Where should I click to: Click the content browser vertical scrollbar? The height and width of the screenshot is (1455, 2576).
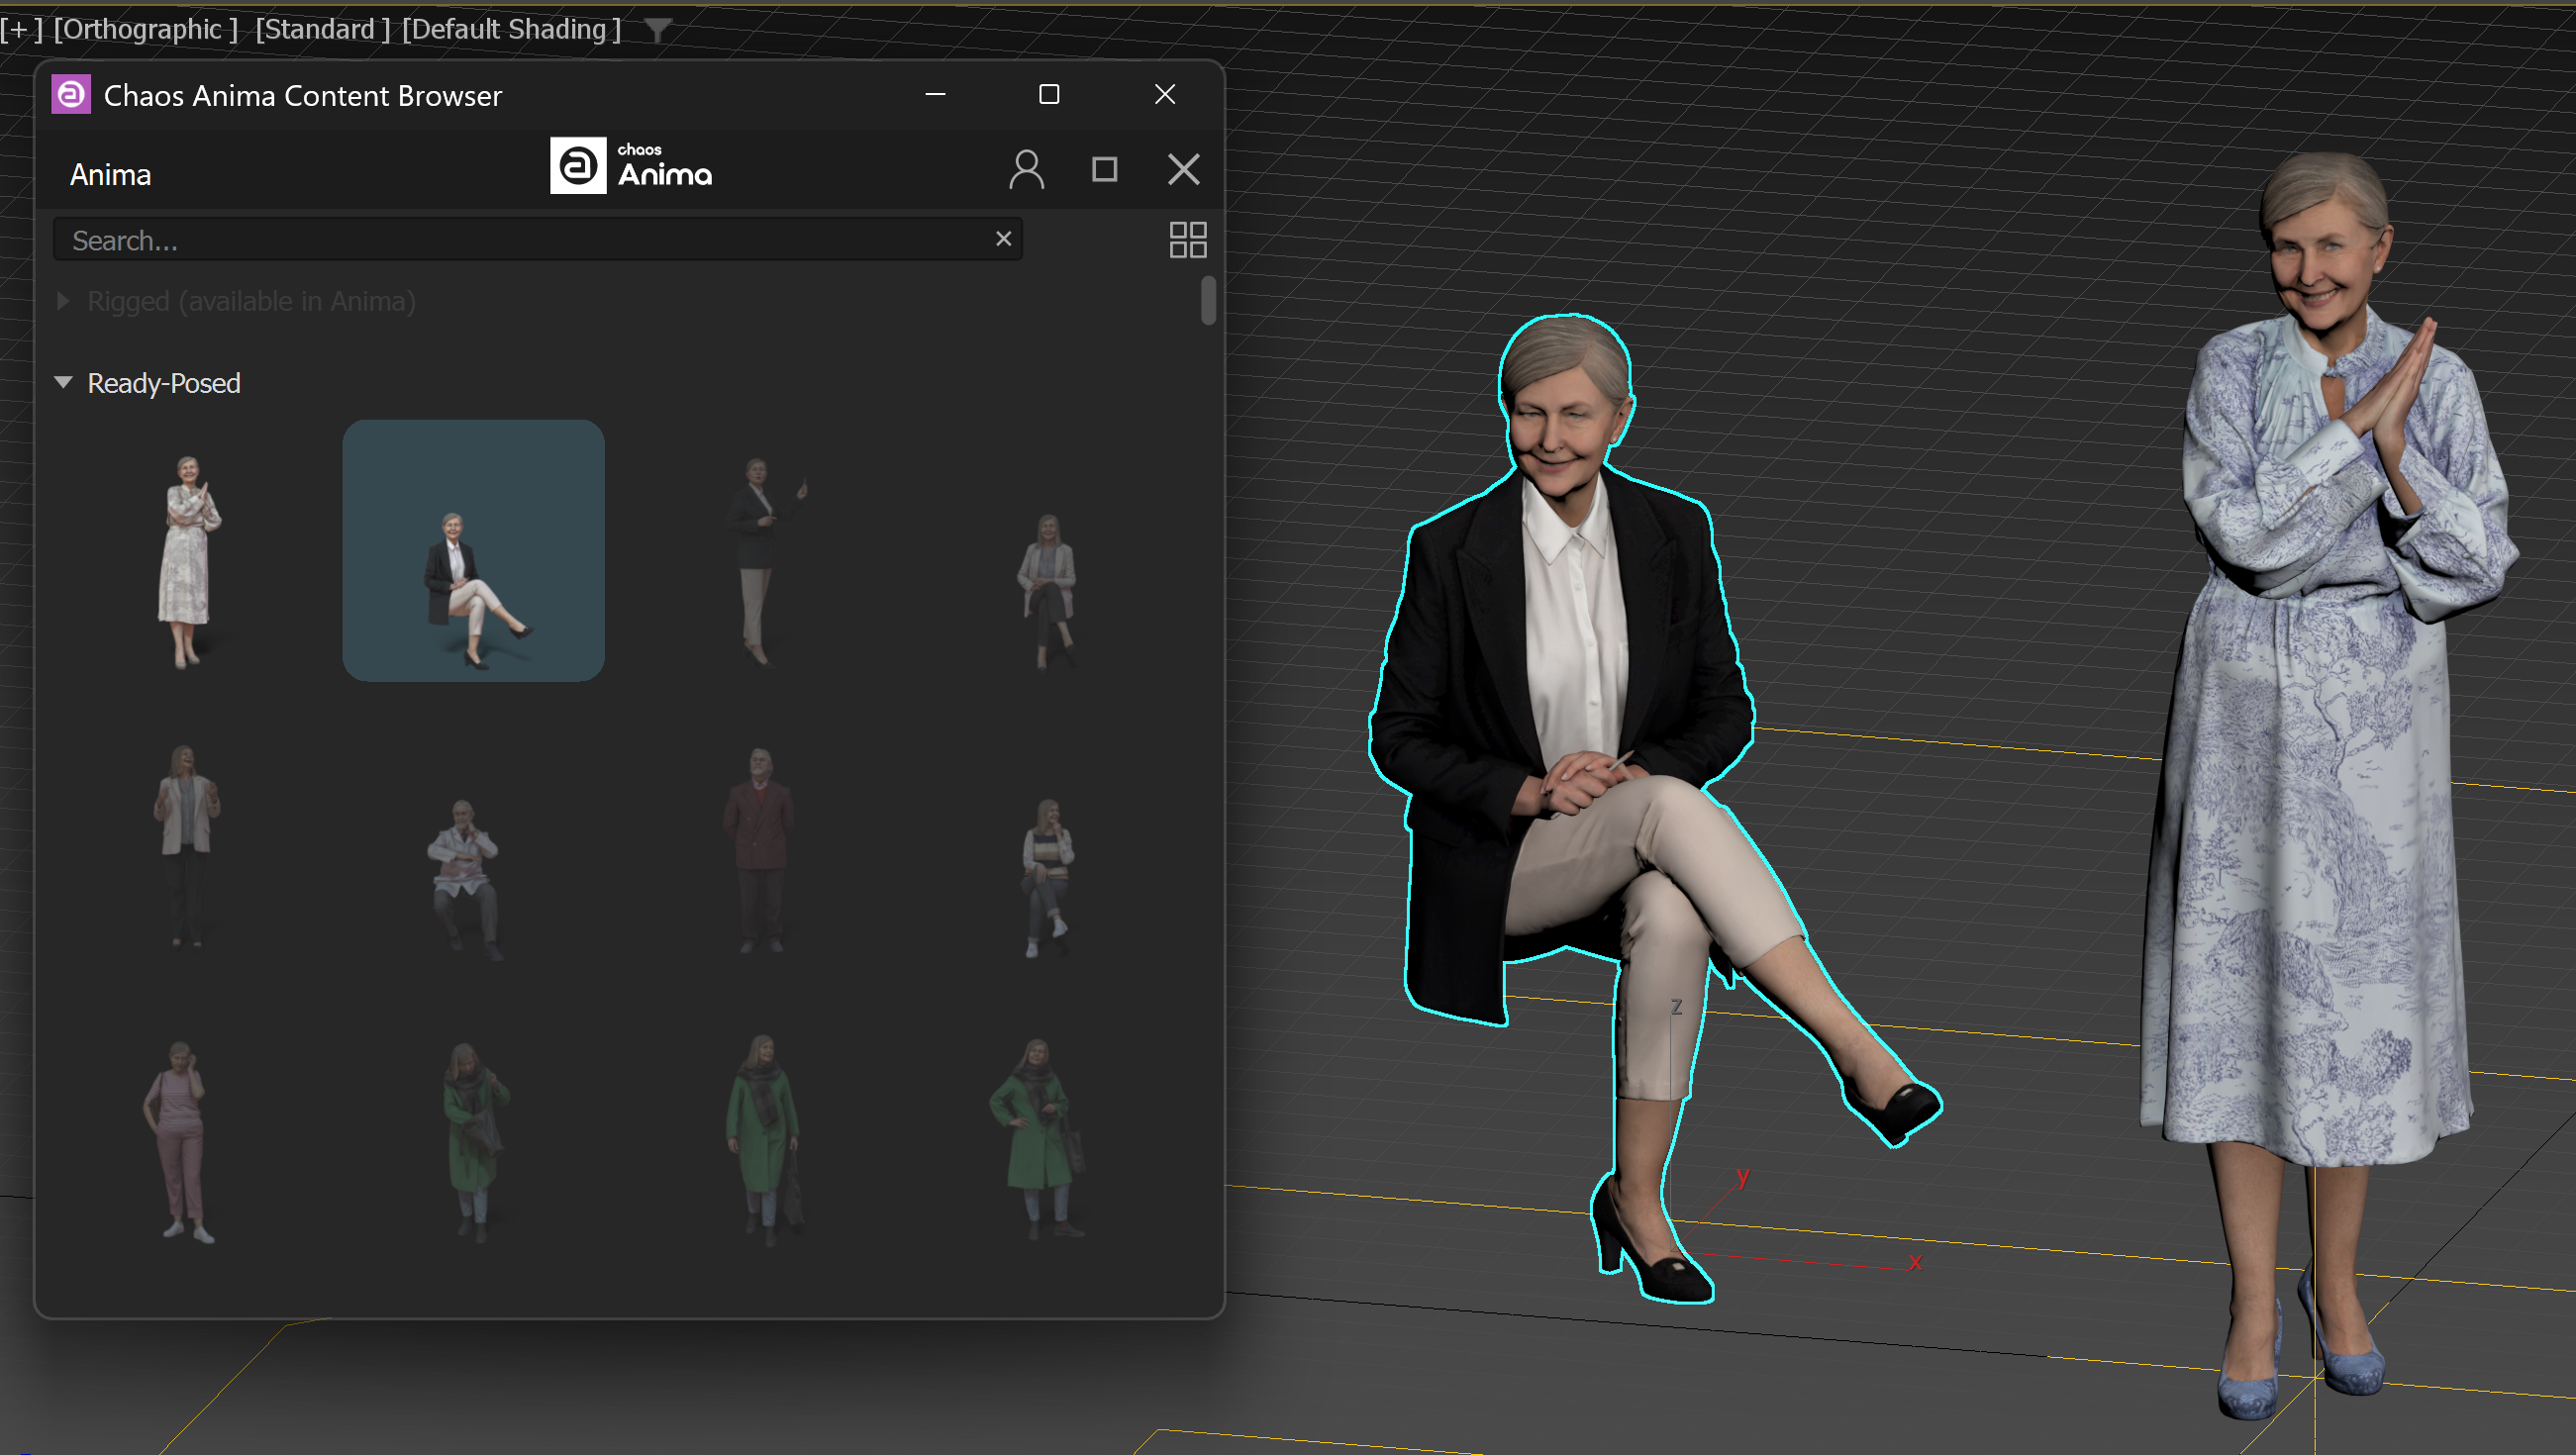(x=1208, y=300)
